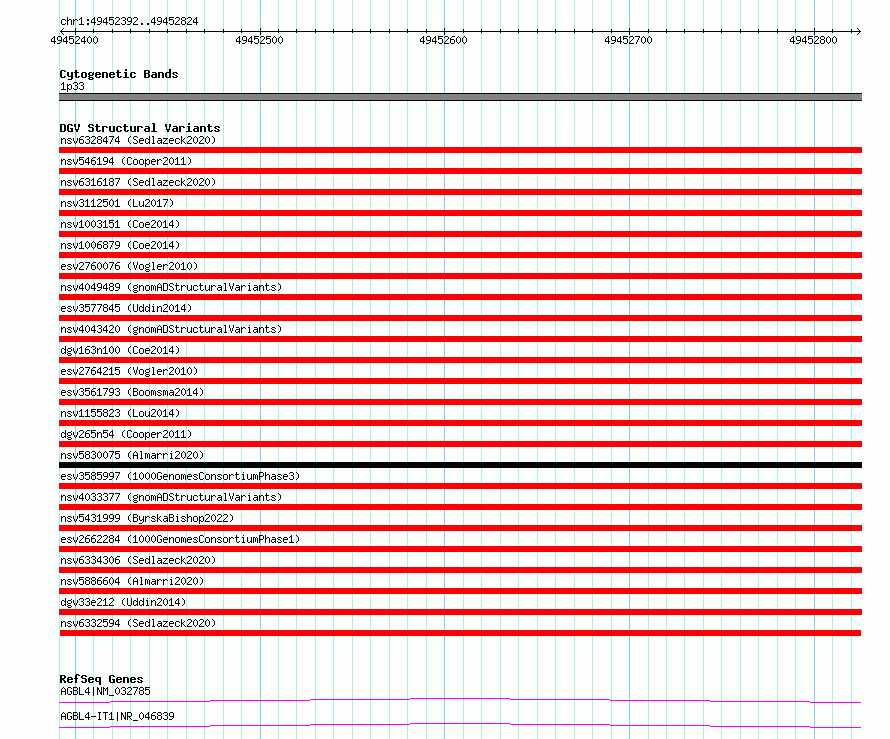Open variant esv2662284 (1000GenomesConsortiumPhase1)

click(180, 539)
